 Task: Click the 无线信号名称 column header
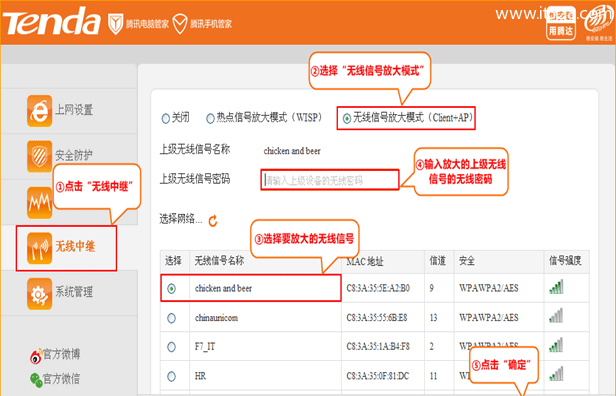219,260
